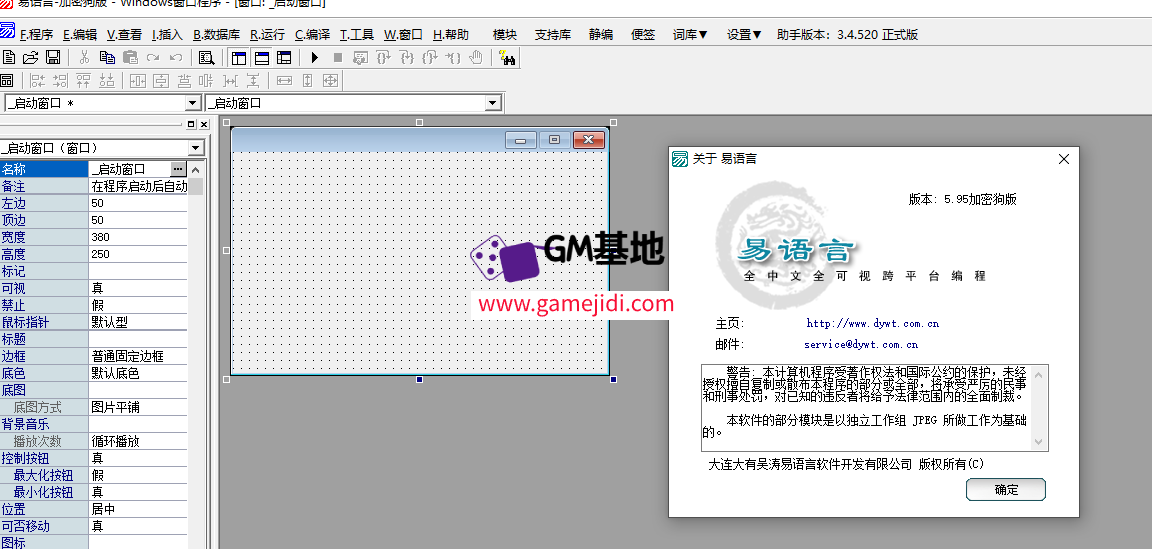Screen dimensions: 1152x549
Task: Click the hand breakpoint icon
Action: [476, 57]
